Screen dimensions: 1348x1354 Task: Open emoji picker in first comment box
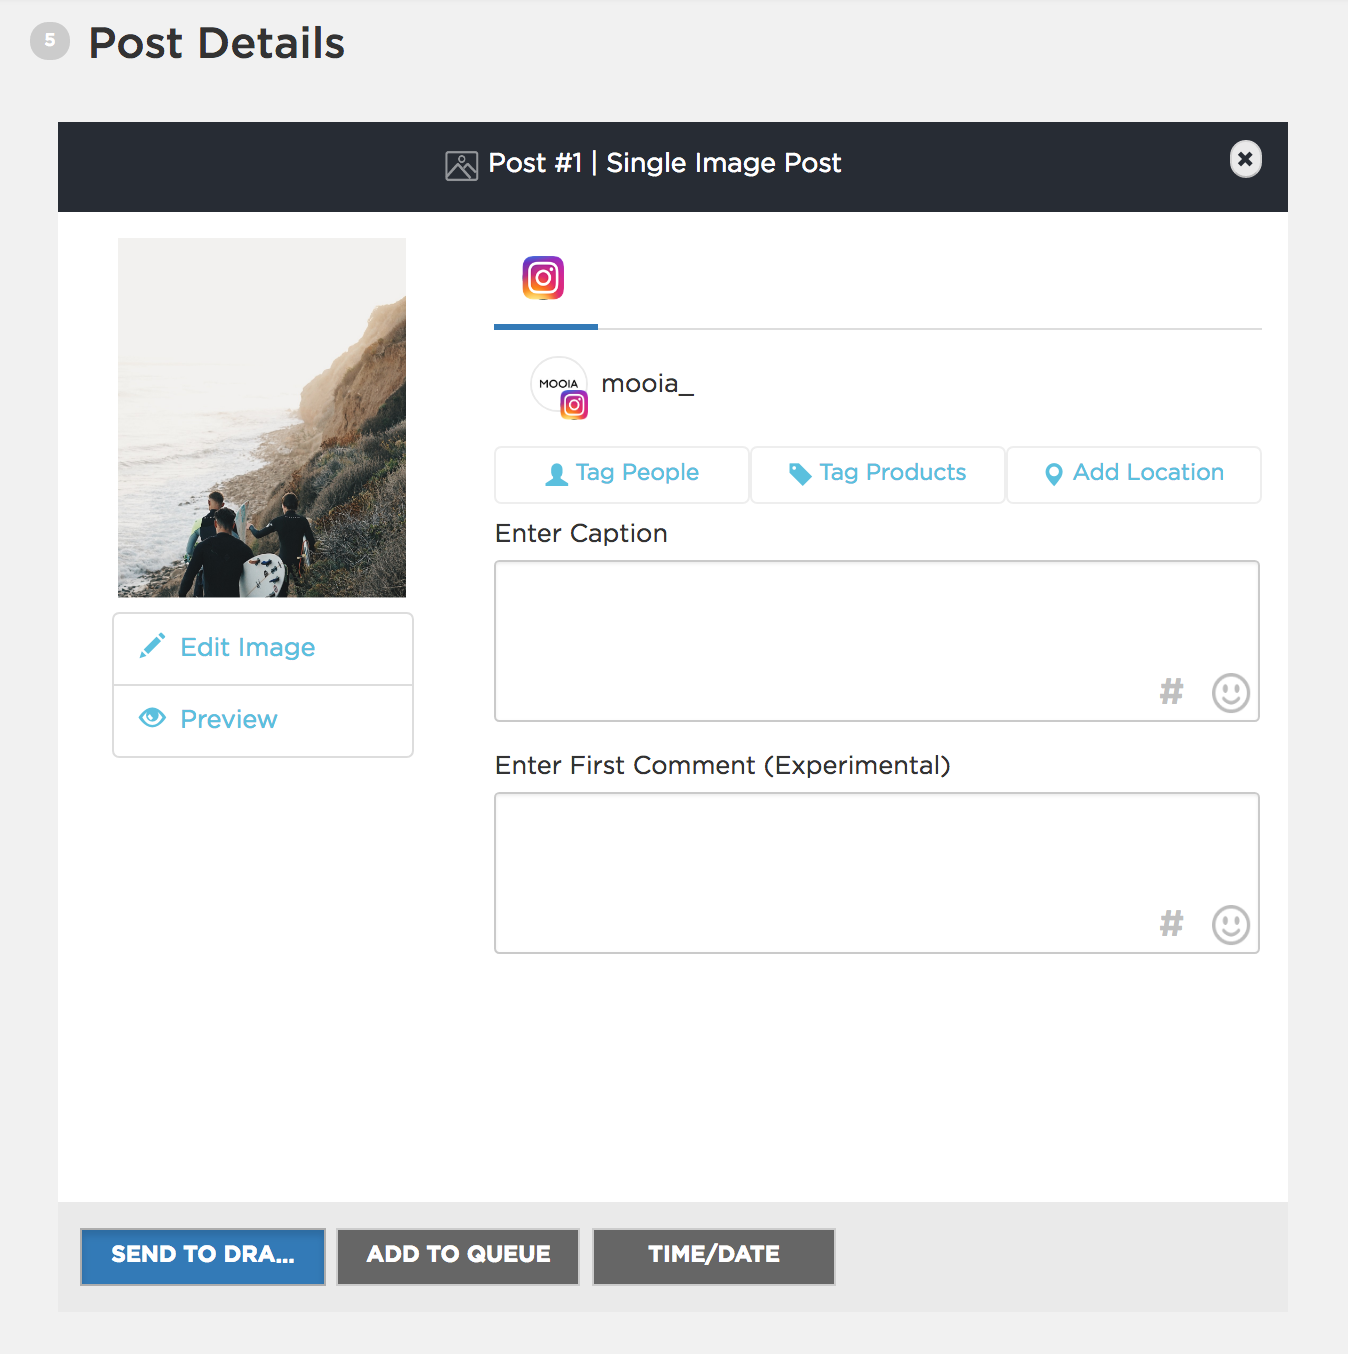(1230, 924)
